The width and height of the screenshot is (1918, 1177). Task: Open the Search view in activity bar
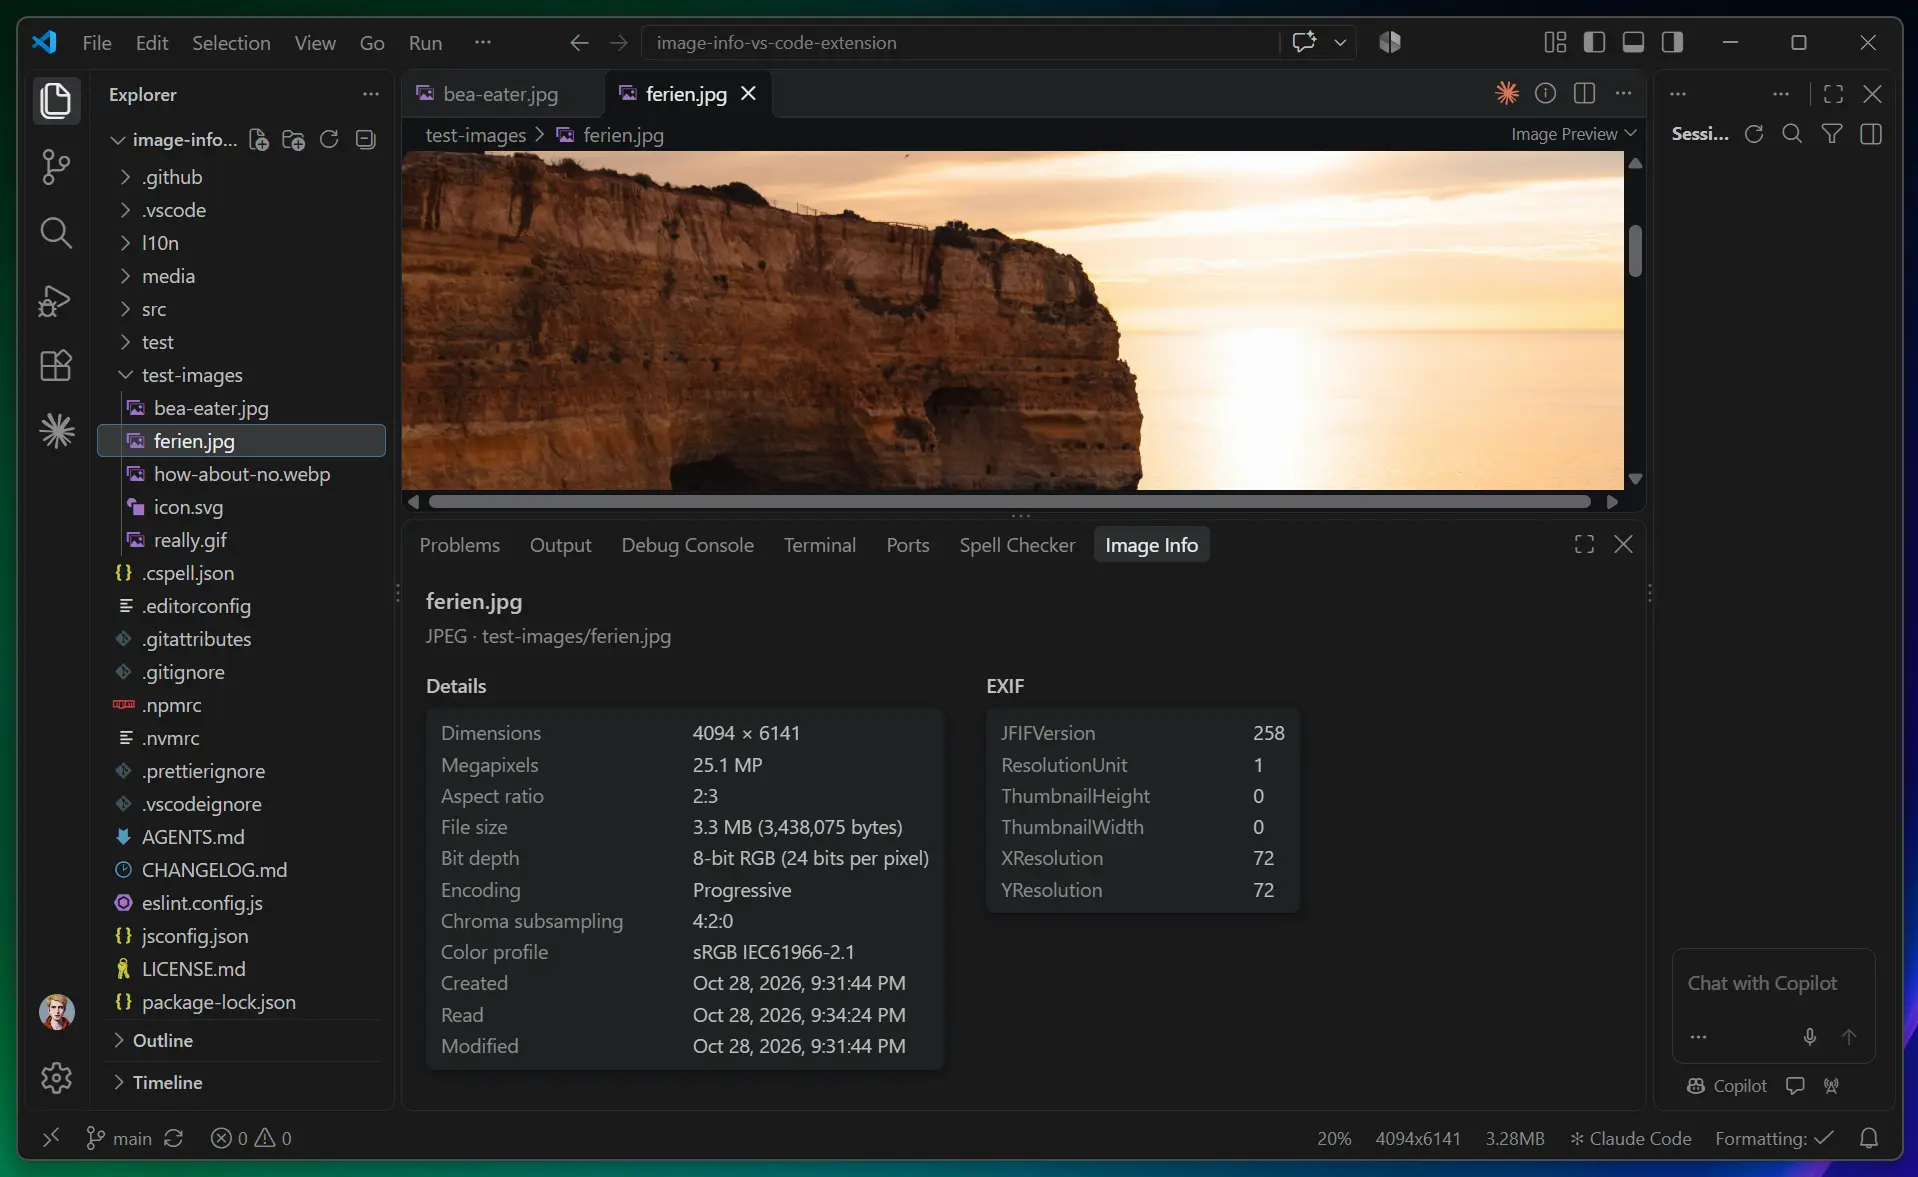tap(56, 233)
